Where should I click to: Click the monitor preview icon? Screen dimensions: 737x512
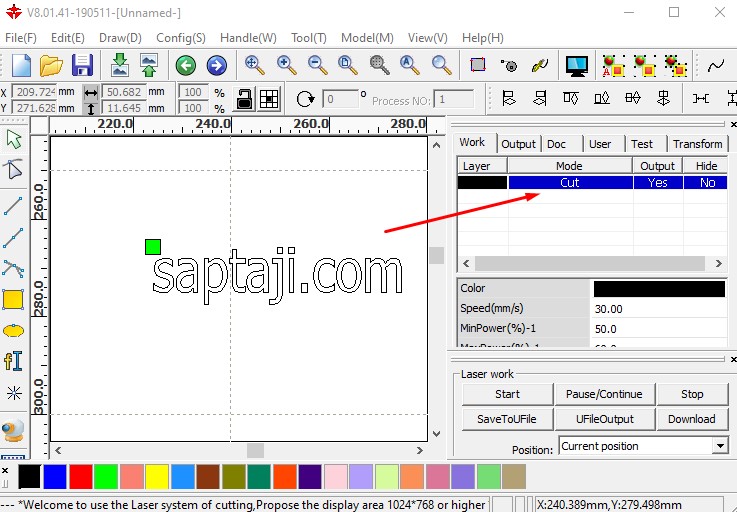coord(577,65)
